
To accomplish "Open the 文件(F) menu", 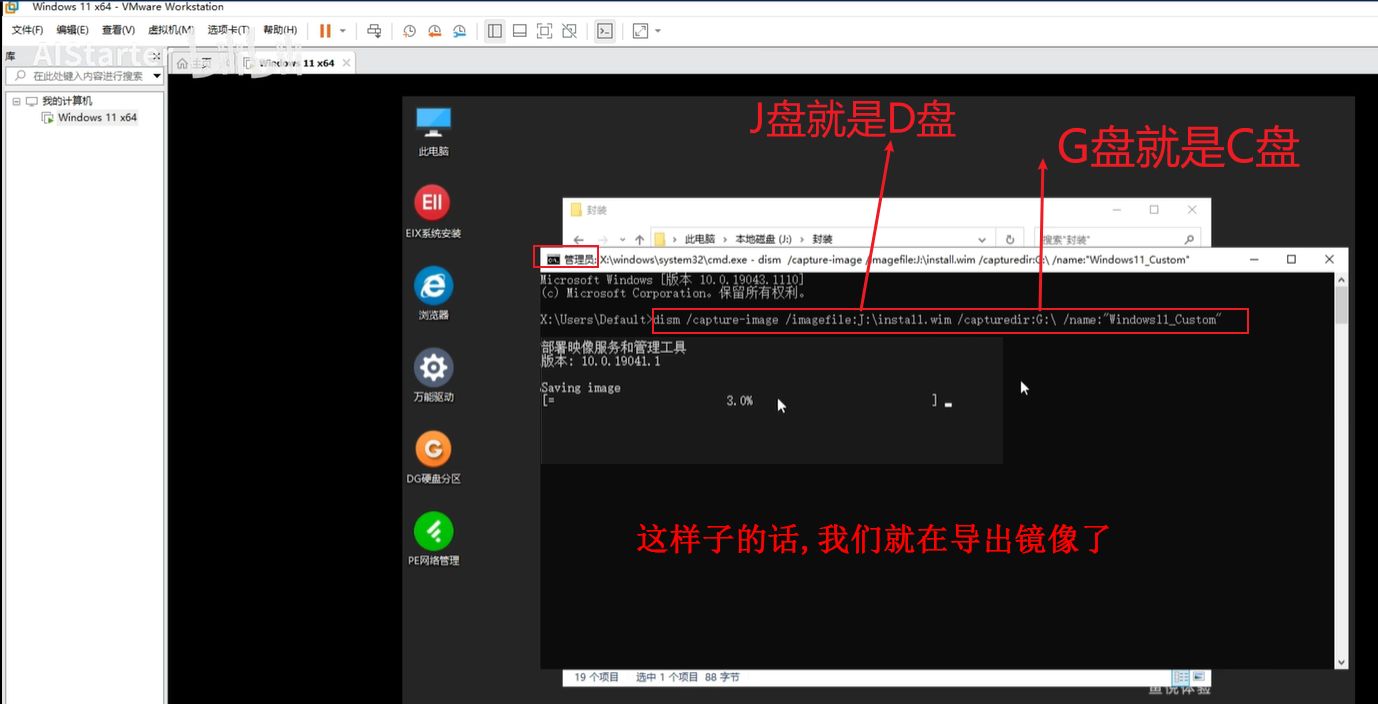I will coord(27,30).
